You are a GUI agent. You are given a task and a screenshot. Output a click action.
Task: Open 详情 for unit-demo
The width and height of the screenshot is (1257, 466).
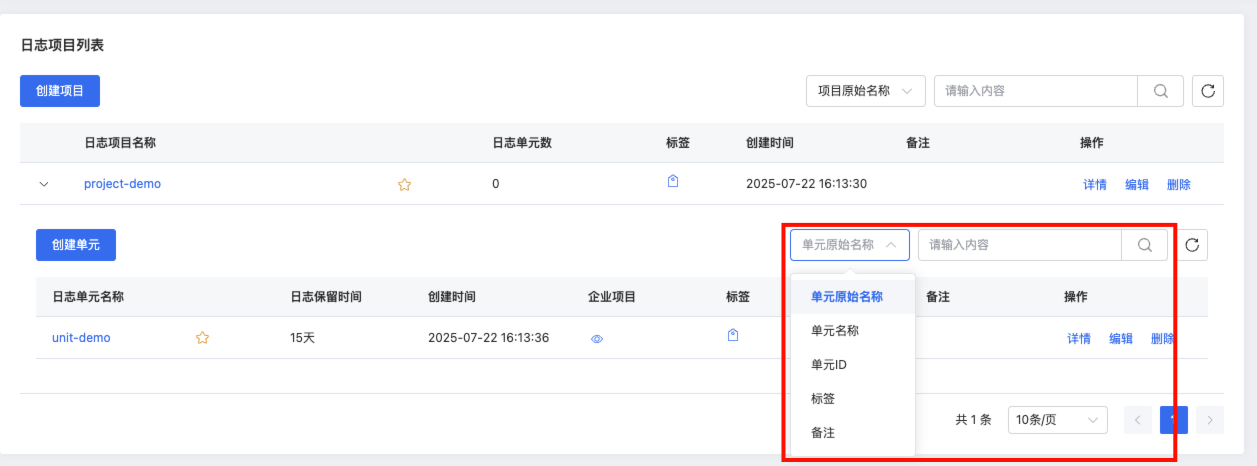coord(1079,339)
